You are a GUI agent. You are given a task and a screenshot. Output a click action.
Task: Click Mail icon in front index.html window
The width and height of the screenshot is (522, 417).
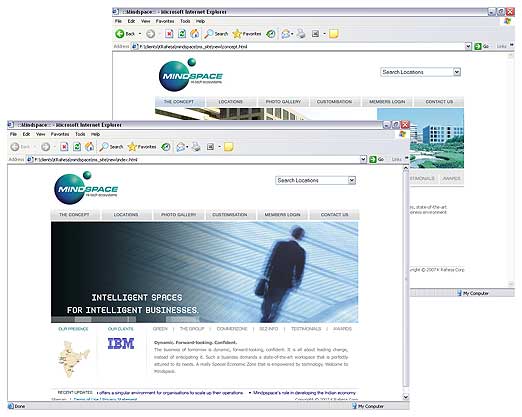pyautogui.click(x=180, y=147)
